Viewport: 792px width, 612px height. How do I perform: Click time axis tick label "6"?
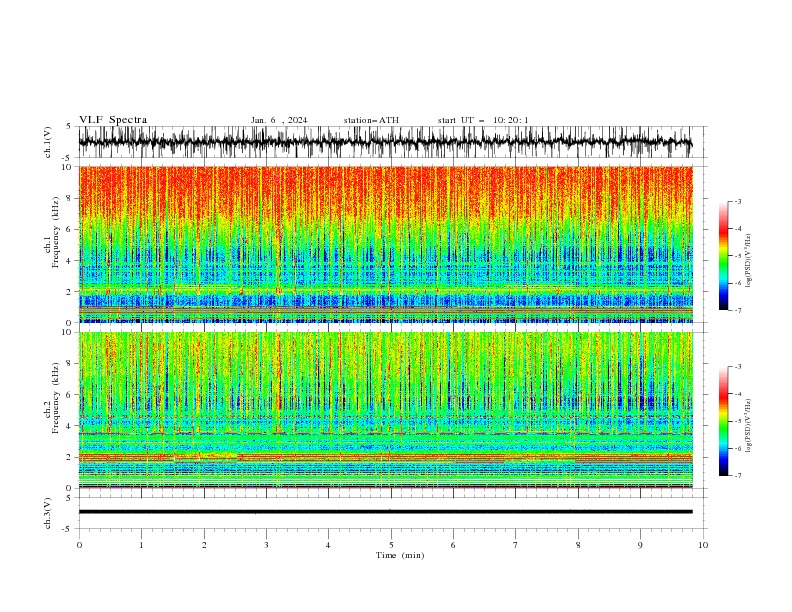(453, 545)
